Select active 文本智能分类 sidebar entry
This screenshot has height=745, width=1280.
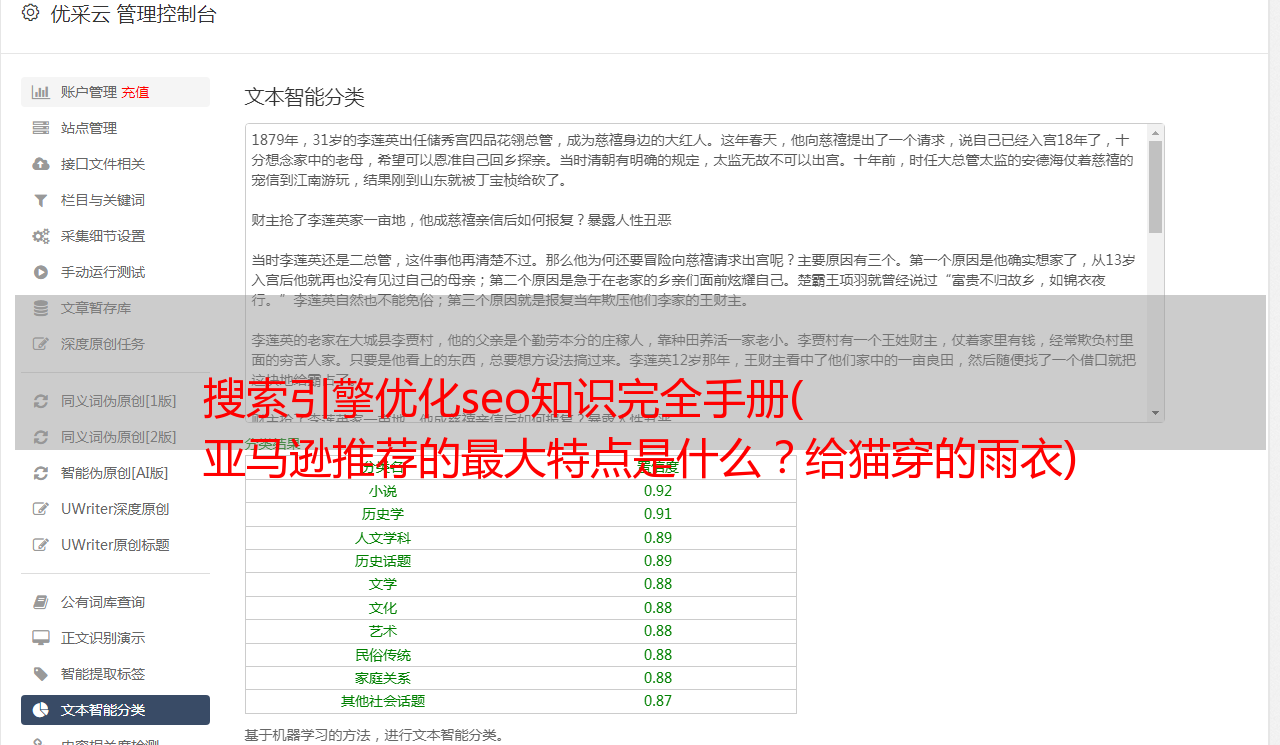(115, 710)
